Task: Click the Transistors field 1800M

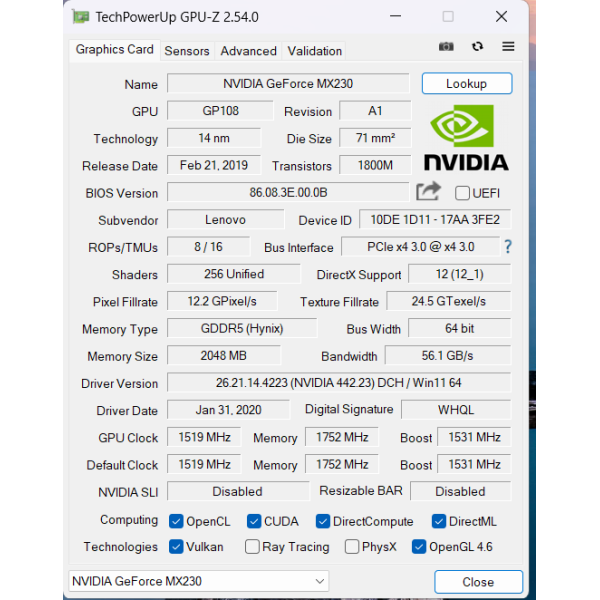Action: pos(375,165)
